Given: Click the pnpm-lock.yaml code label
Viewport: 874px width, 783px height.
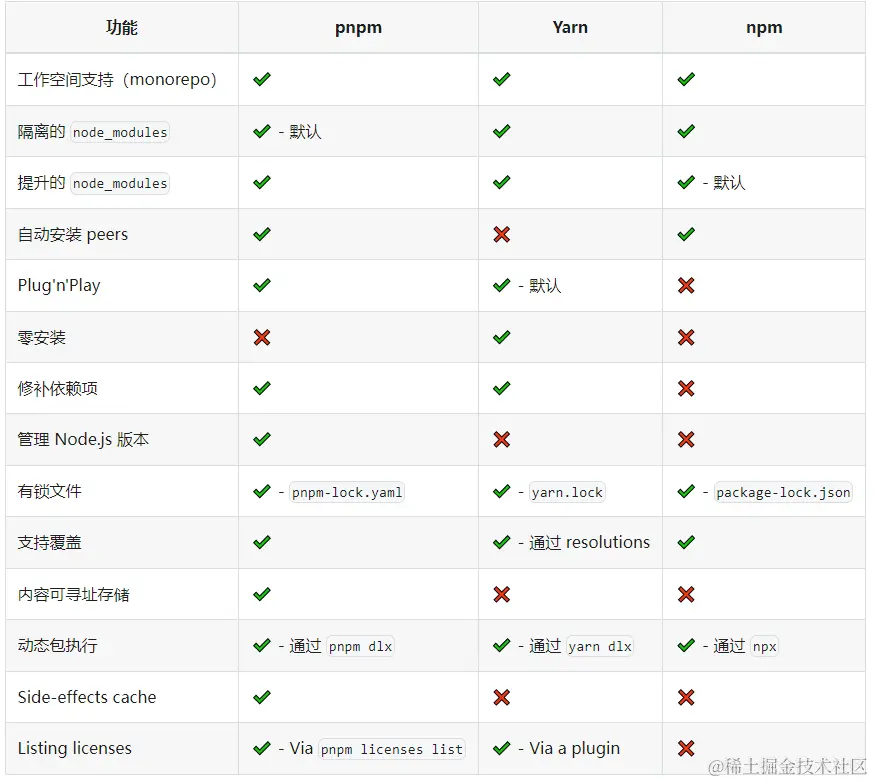Looking at the screenshot, I should tap(347, 492).
